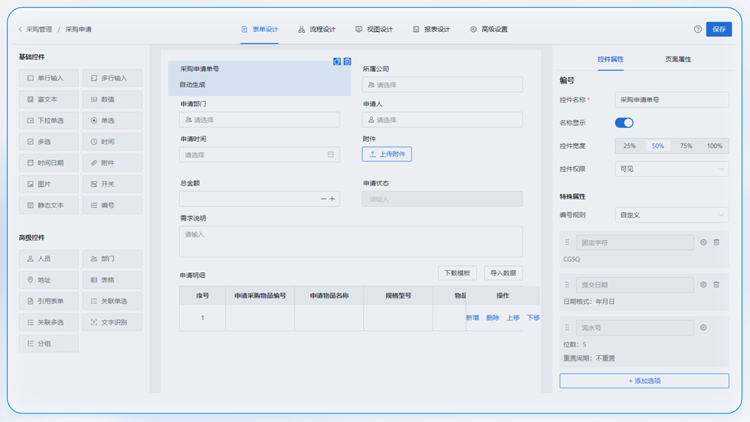Pick the 引用表单 control

point(49,301)
